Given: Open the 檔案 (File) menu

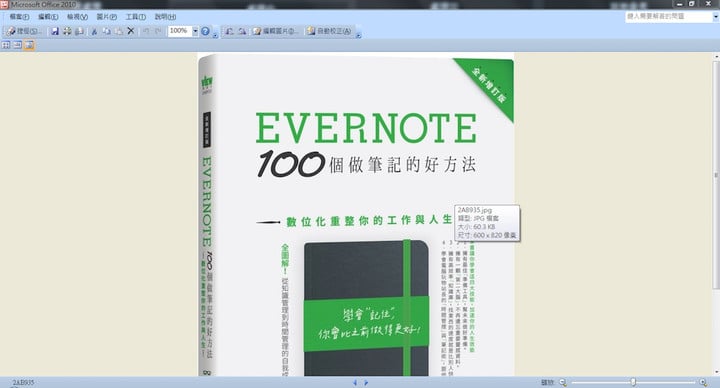Looking at the screenshot, I should pos(19,17).
